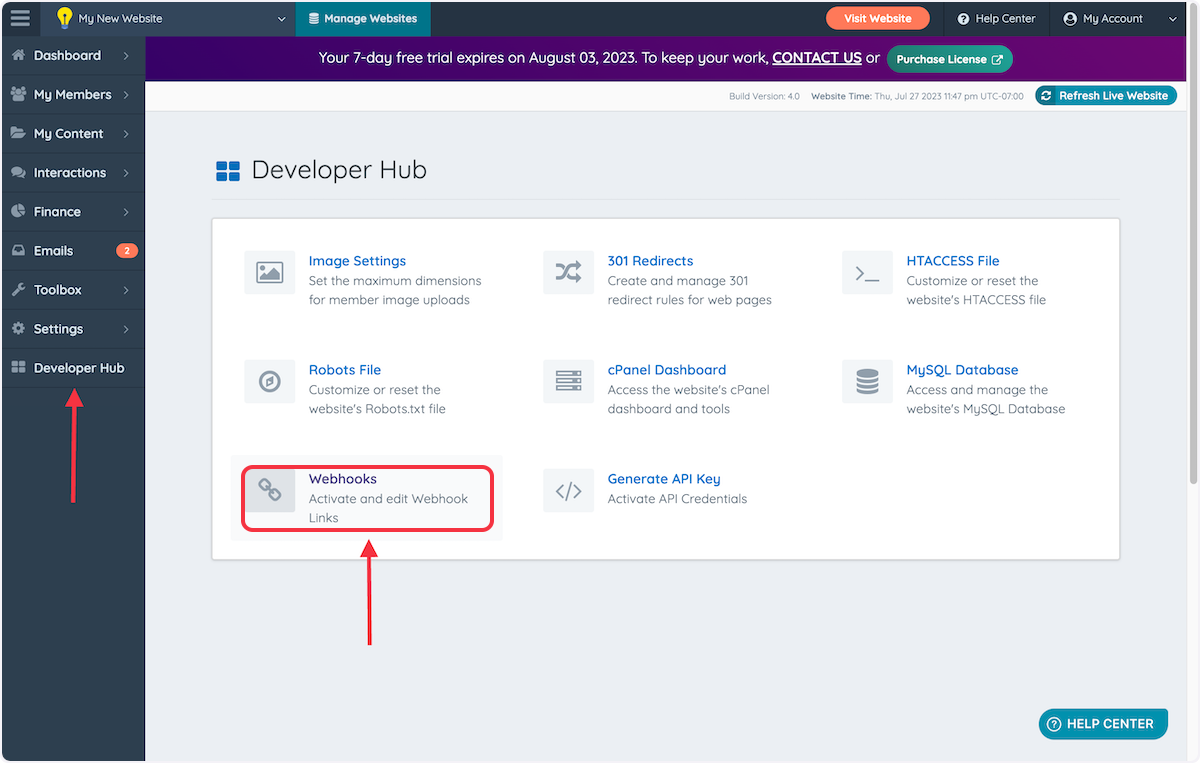Open My Content menu item
Screen dimensions: 1200x763
(73, 133)
